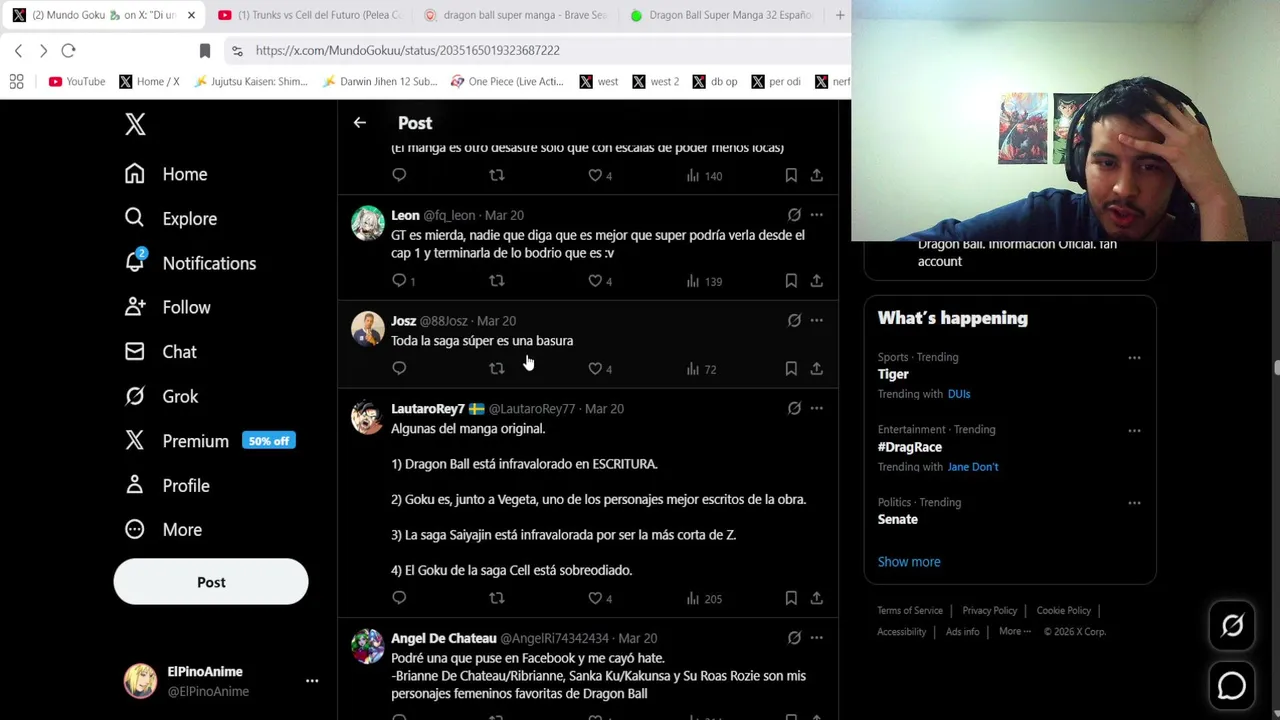Open Premium 50% off in sidebar

click(x=209, y=441)
